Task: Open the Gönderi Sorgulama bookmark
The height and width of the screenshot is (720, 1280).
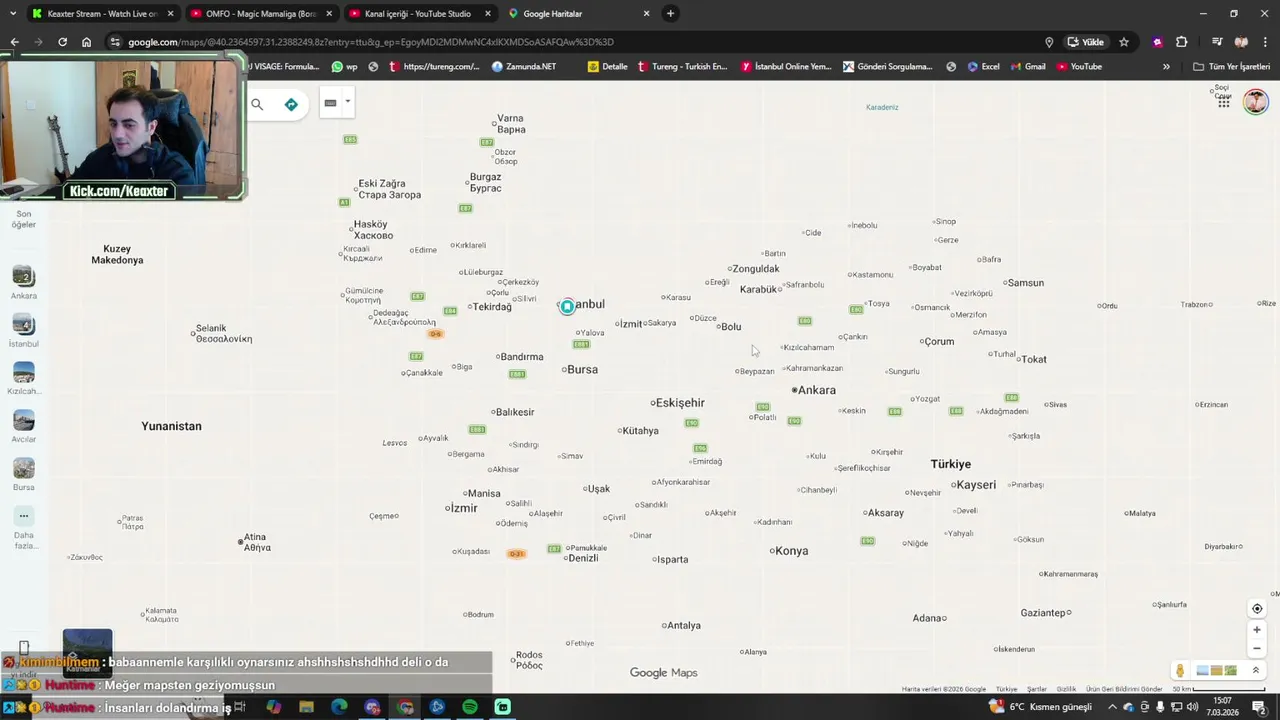Action: (888, 67)
